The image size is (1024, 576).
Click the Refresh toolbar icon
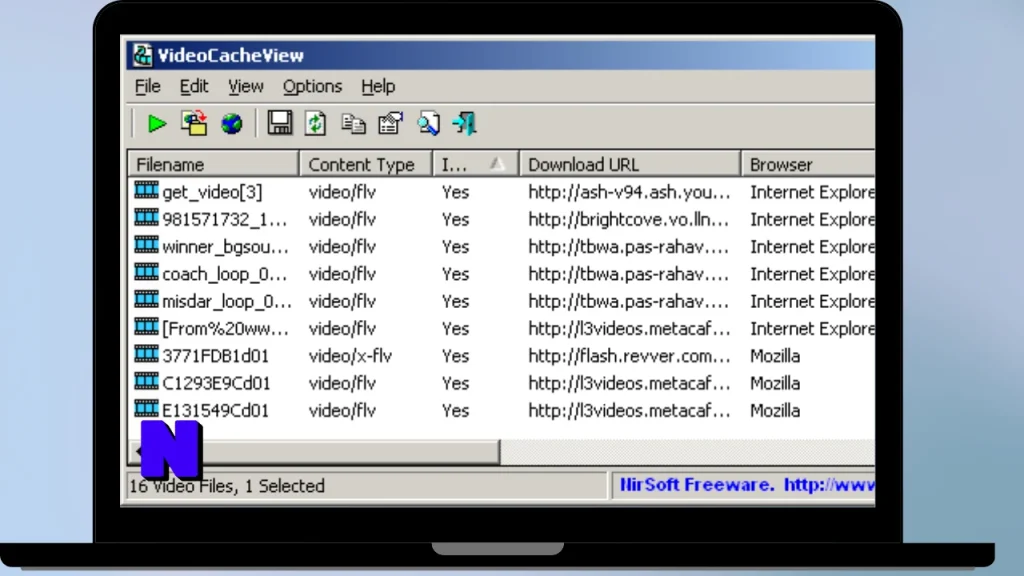[x=315, y=123]
